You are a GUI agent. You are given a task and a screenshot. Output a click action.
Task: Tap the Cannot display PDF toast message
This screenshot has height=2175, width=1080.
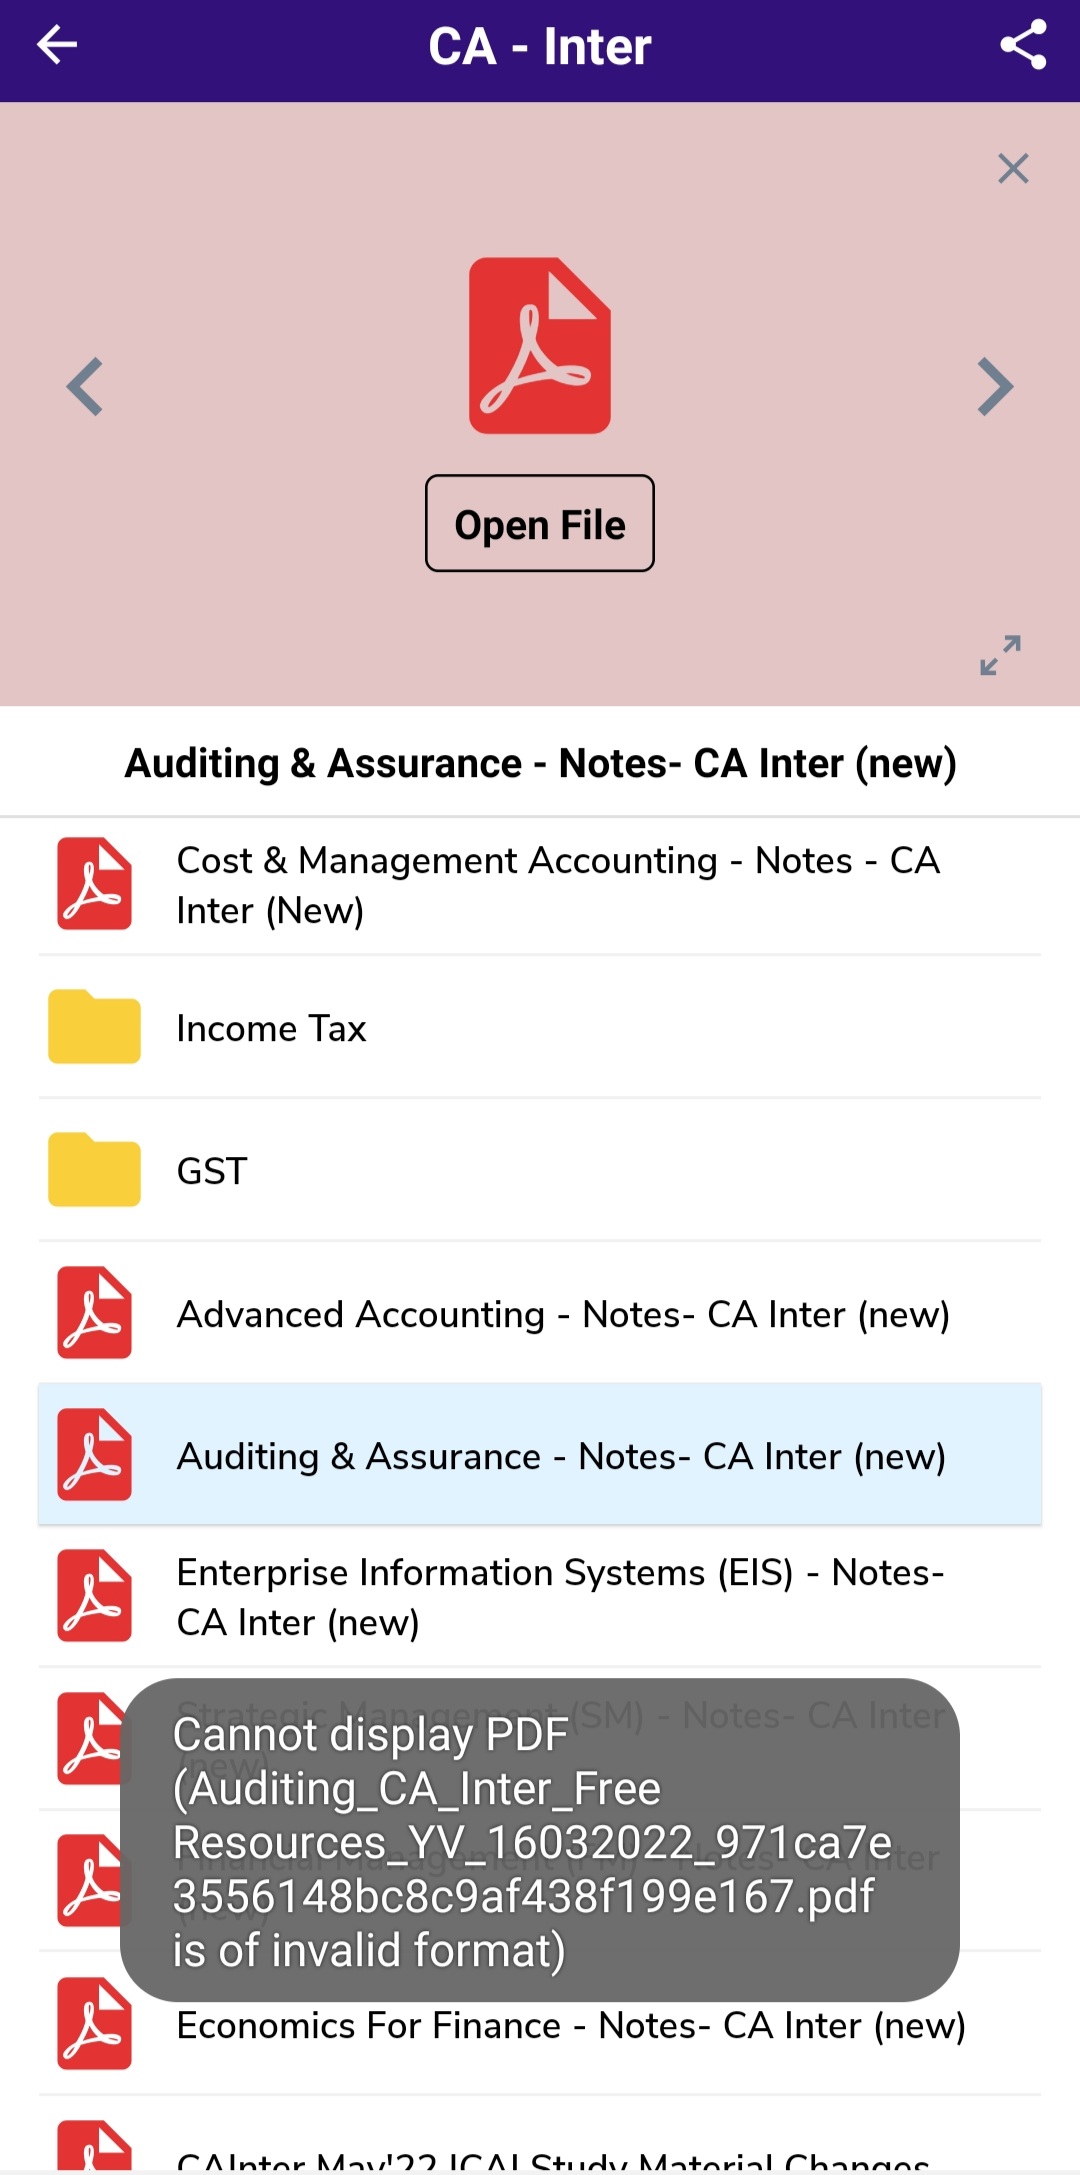point(540,1840)
